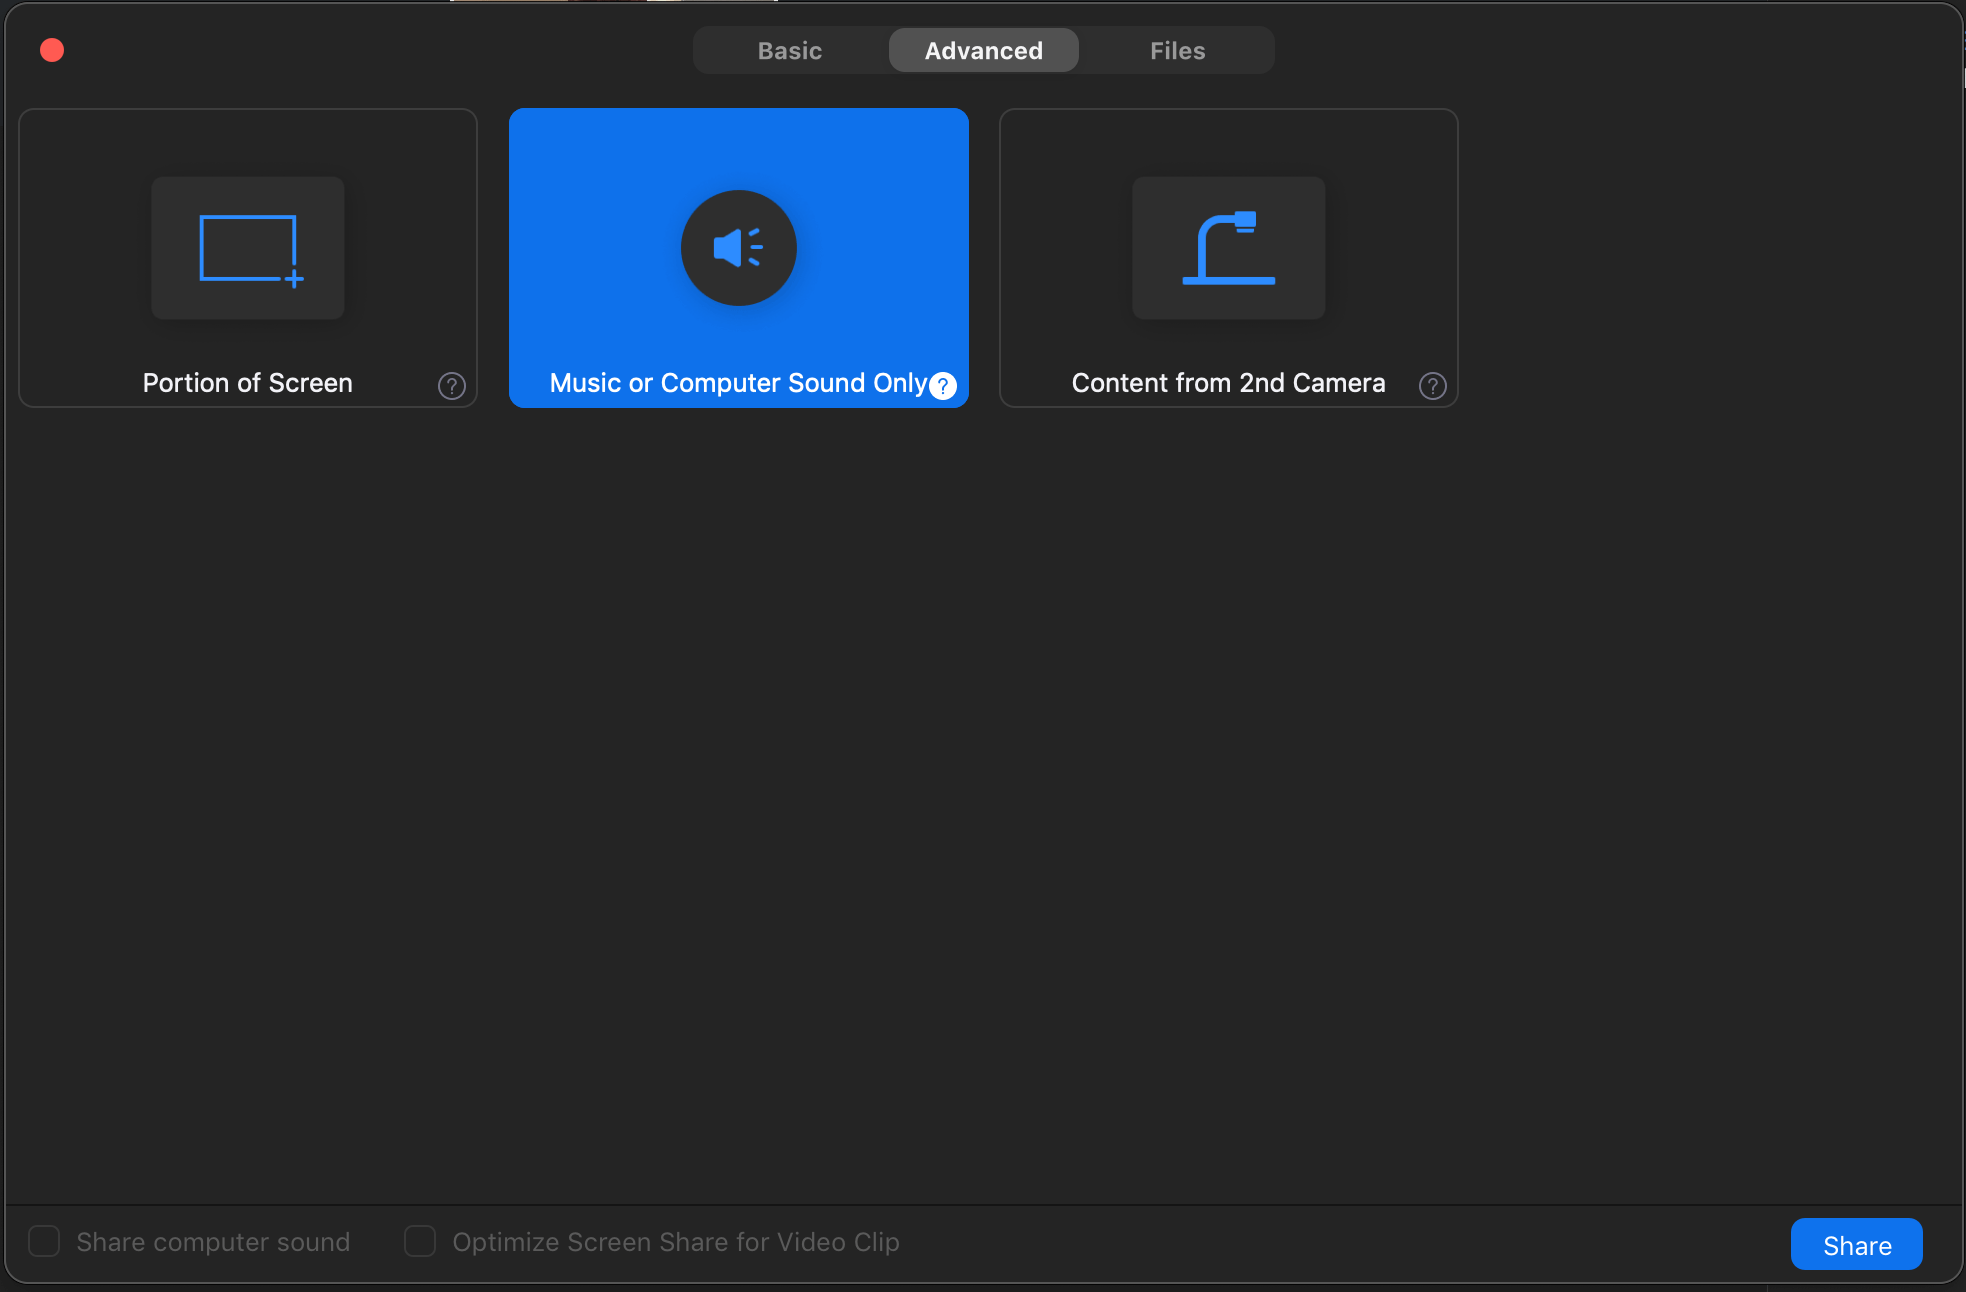1966x1292 pixels.
Task: Toggle Optimize Screen Share for Video Clip
Action: 420,1241
